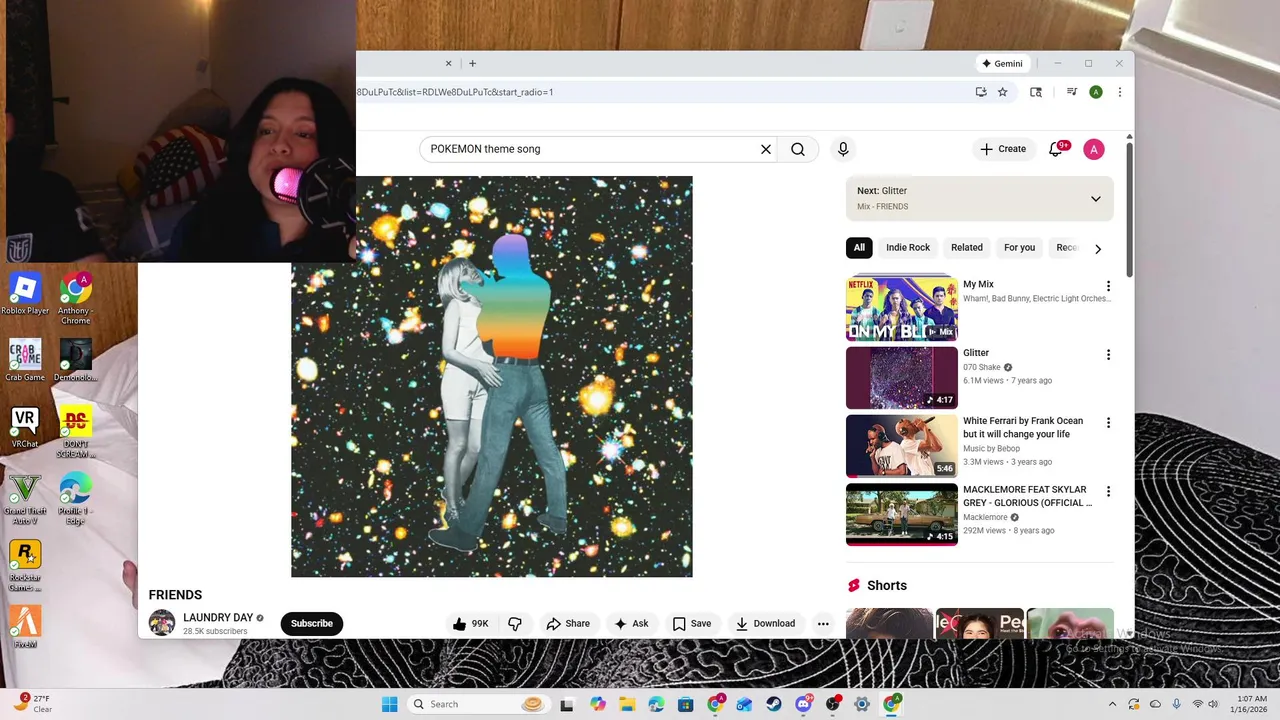Viewport: 1280px width, 720px height.
Task: Open Chrome media controls icon
Action: click(x=1072, y=92)
